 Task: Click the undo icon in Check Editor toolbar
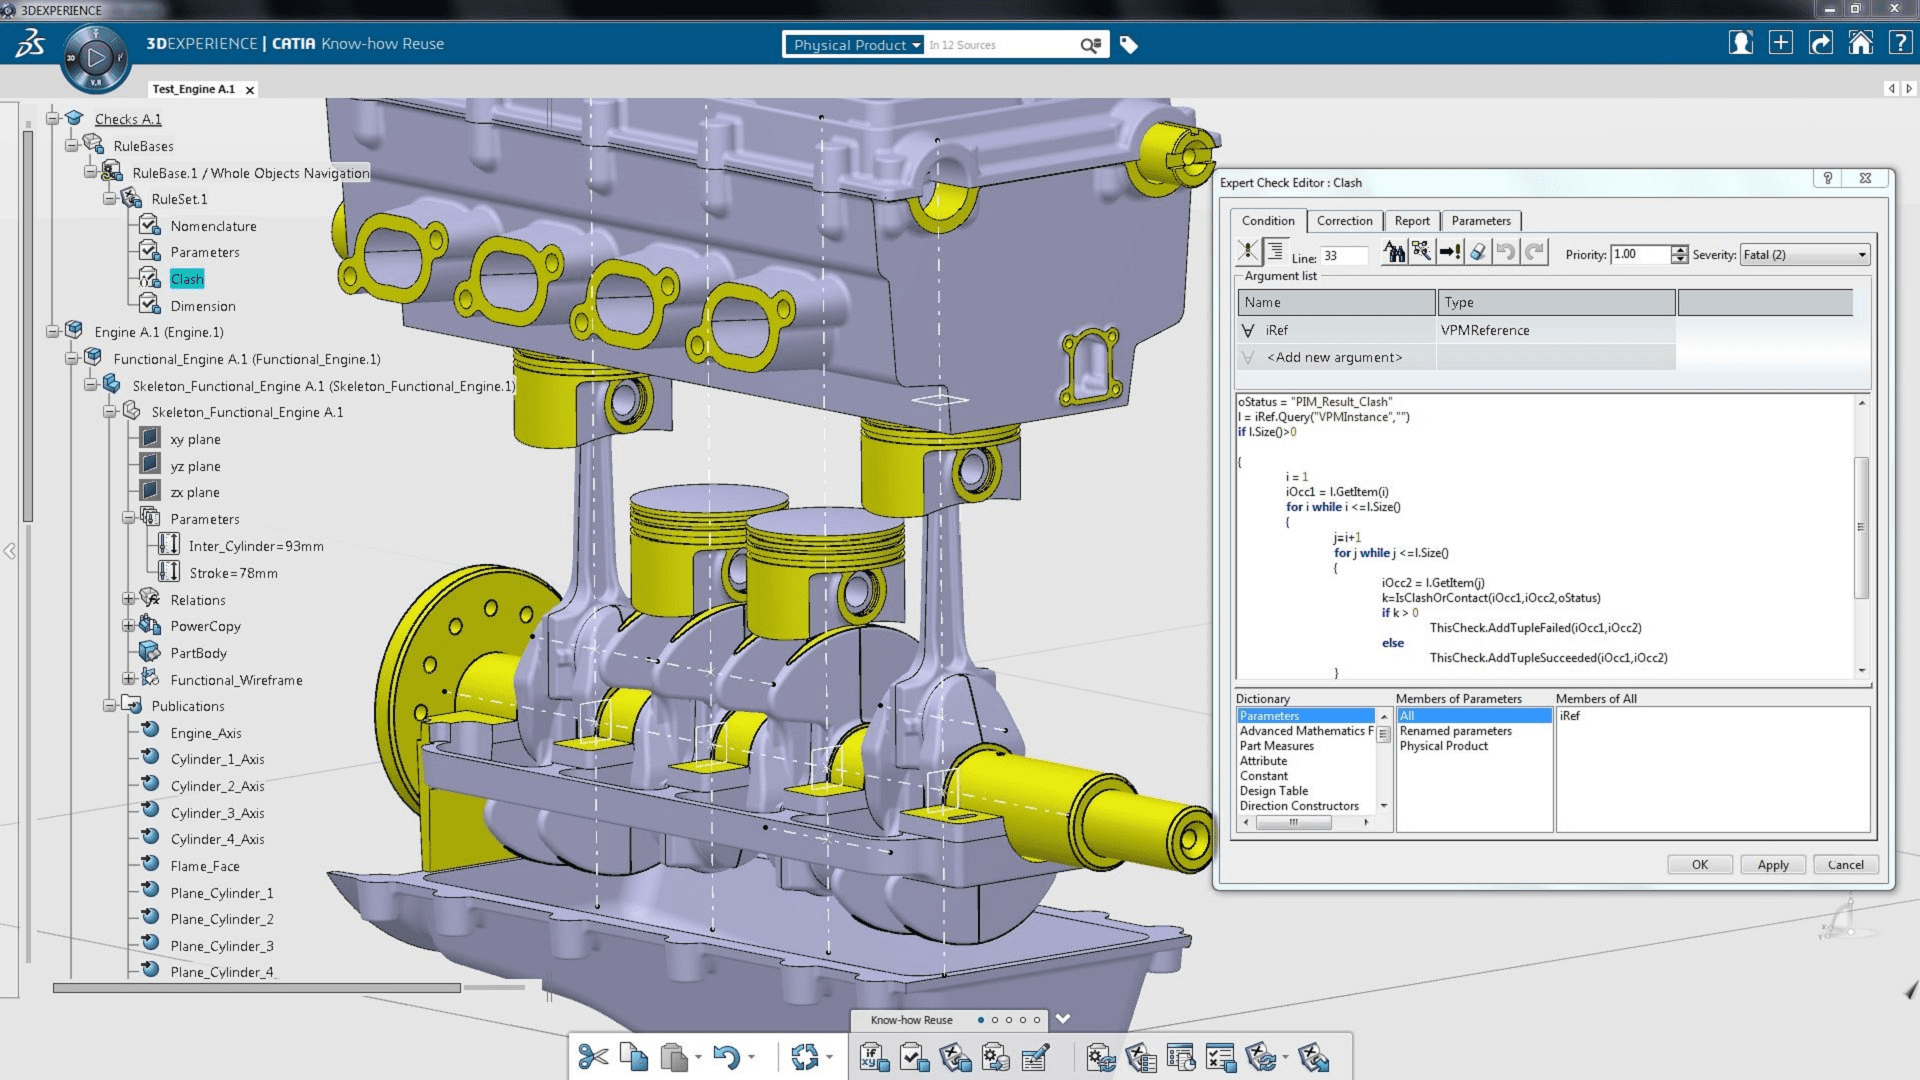point(1505,255)
